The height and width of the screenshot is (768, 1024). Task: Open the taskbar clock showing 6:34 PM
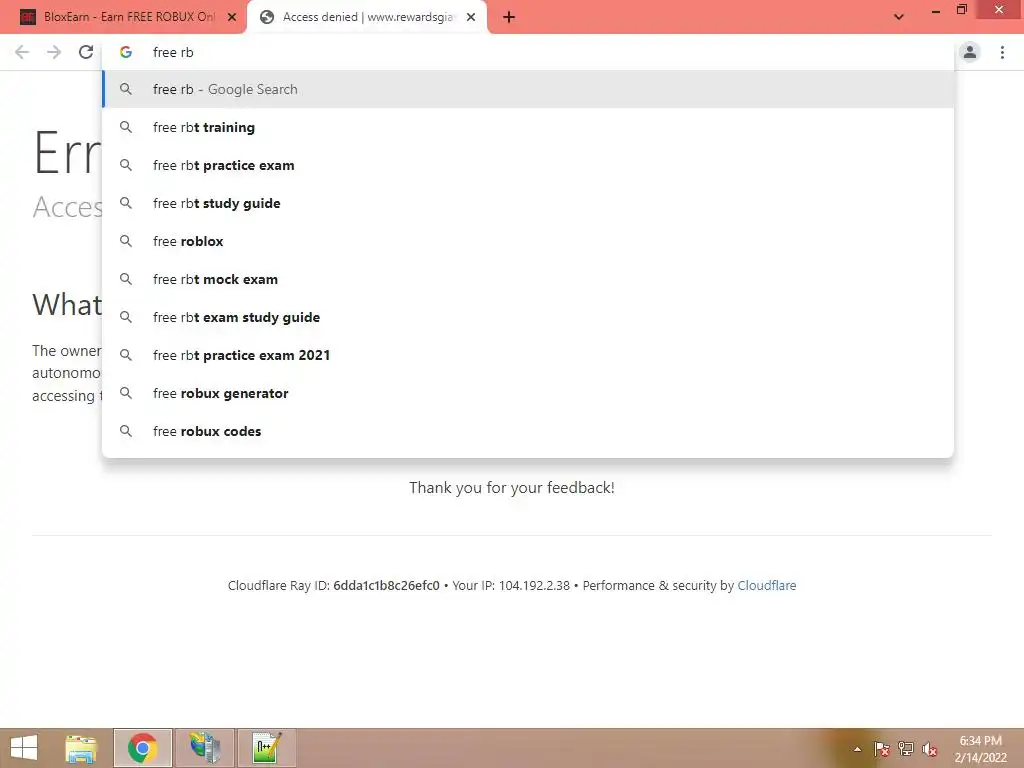pos(980,749)
